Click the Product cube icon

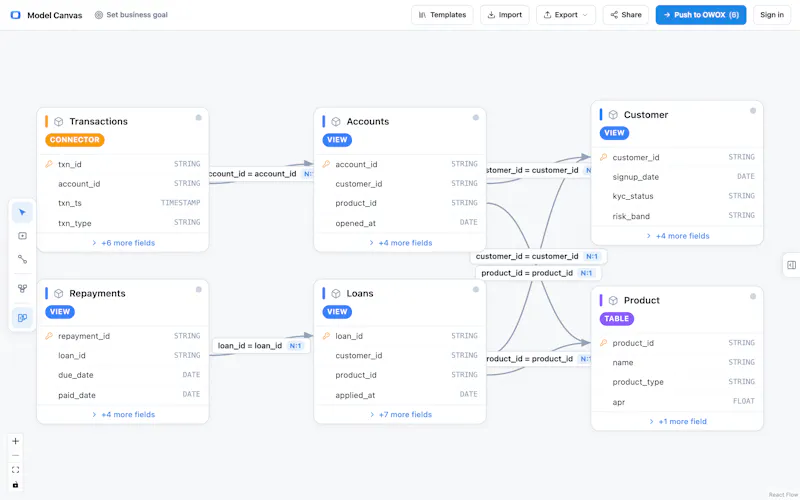pyautogui.click(x=613, y=301)
